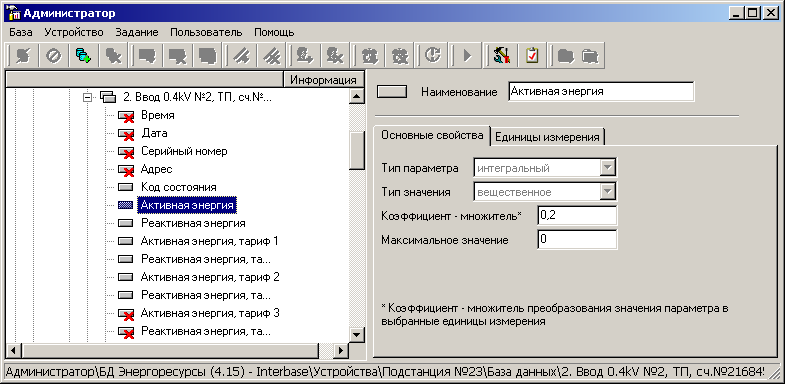This screenshot has width=785, height=384.
Task: Open the Задание menu
Action: click(137, 33)
